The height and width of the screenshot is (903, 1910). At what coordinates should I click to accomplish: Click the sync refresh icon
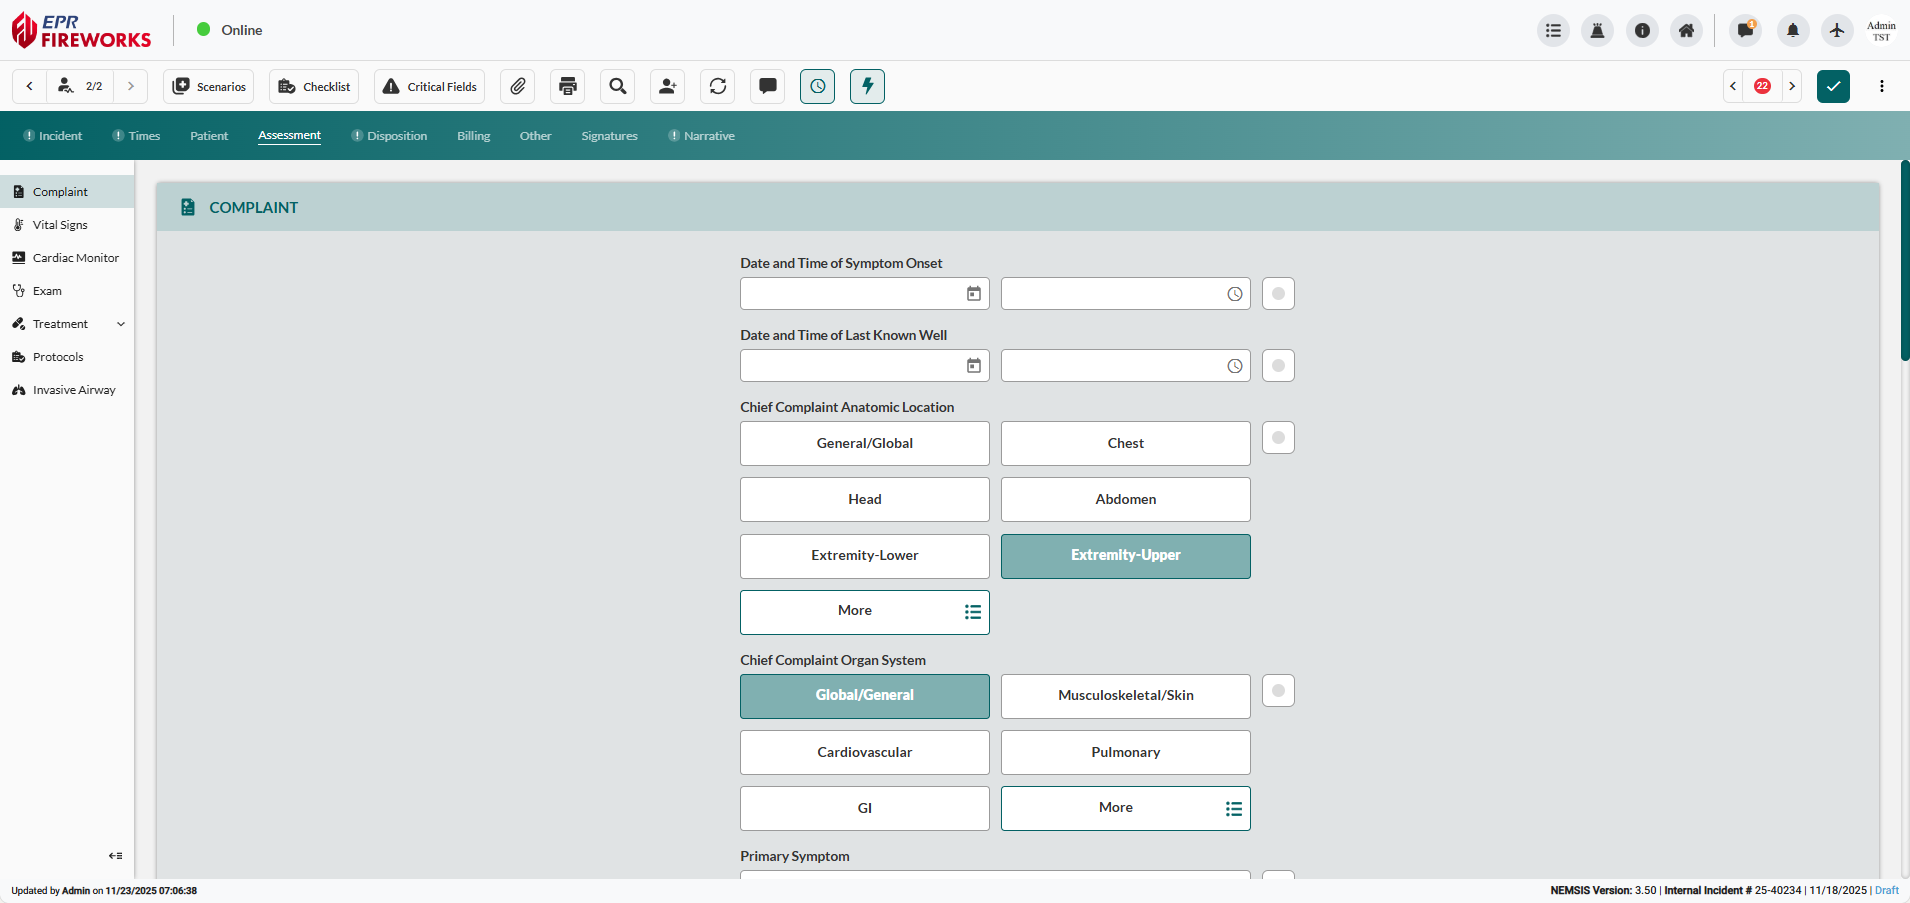click(x=717, y=86)
